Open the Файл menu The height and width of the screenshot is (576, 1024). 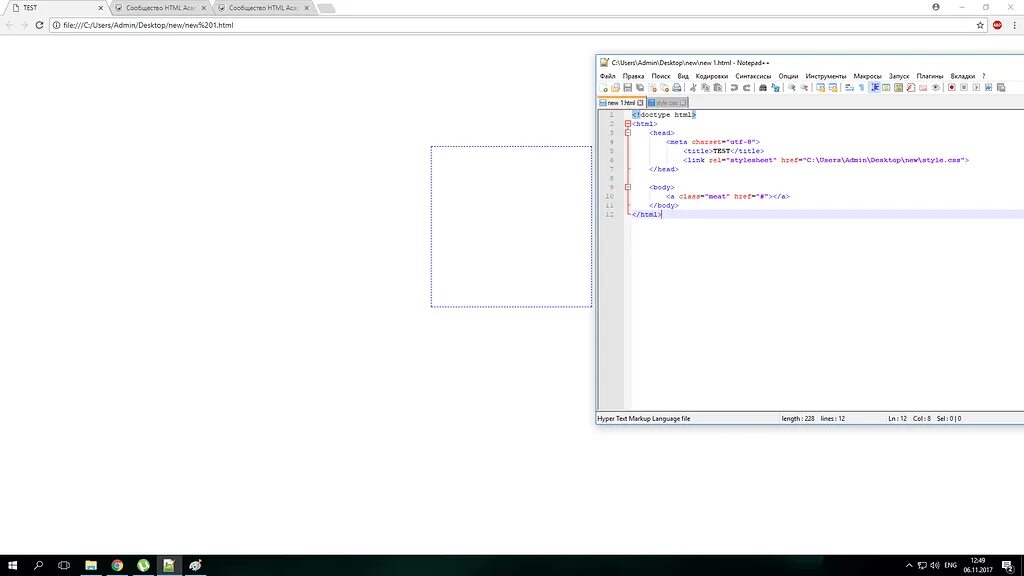tap(607, 76)
